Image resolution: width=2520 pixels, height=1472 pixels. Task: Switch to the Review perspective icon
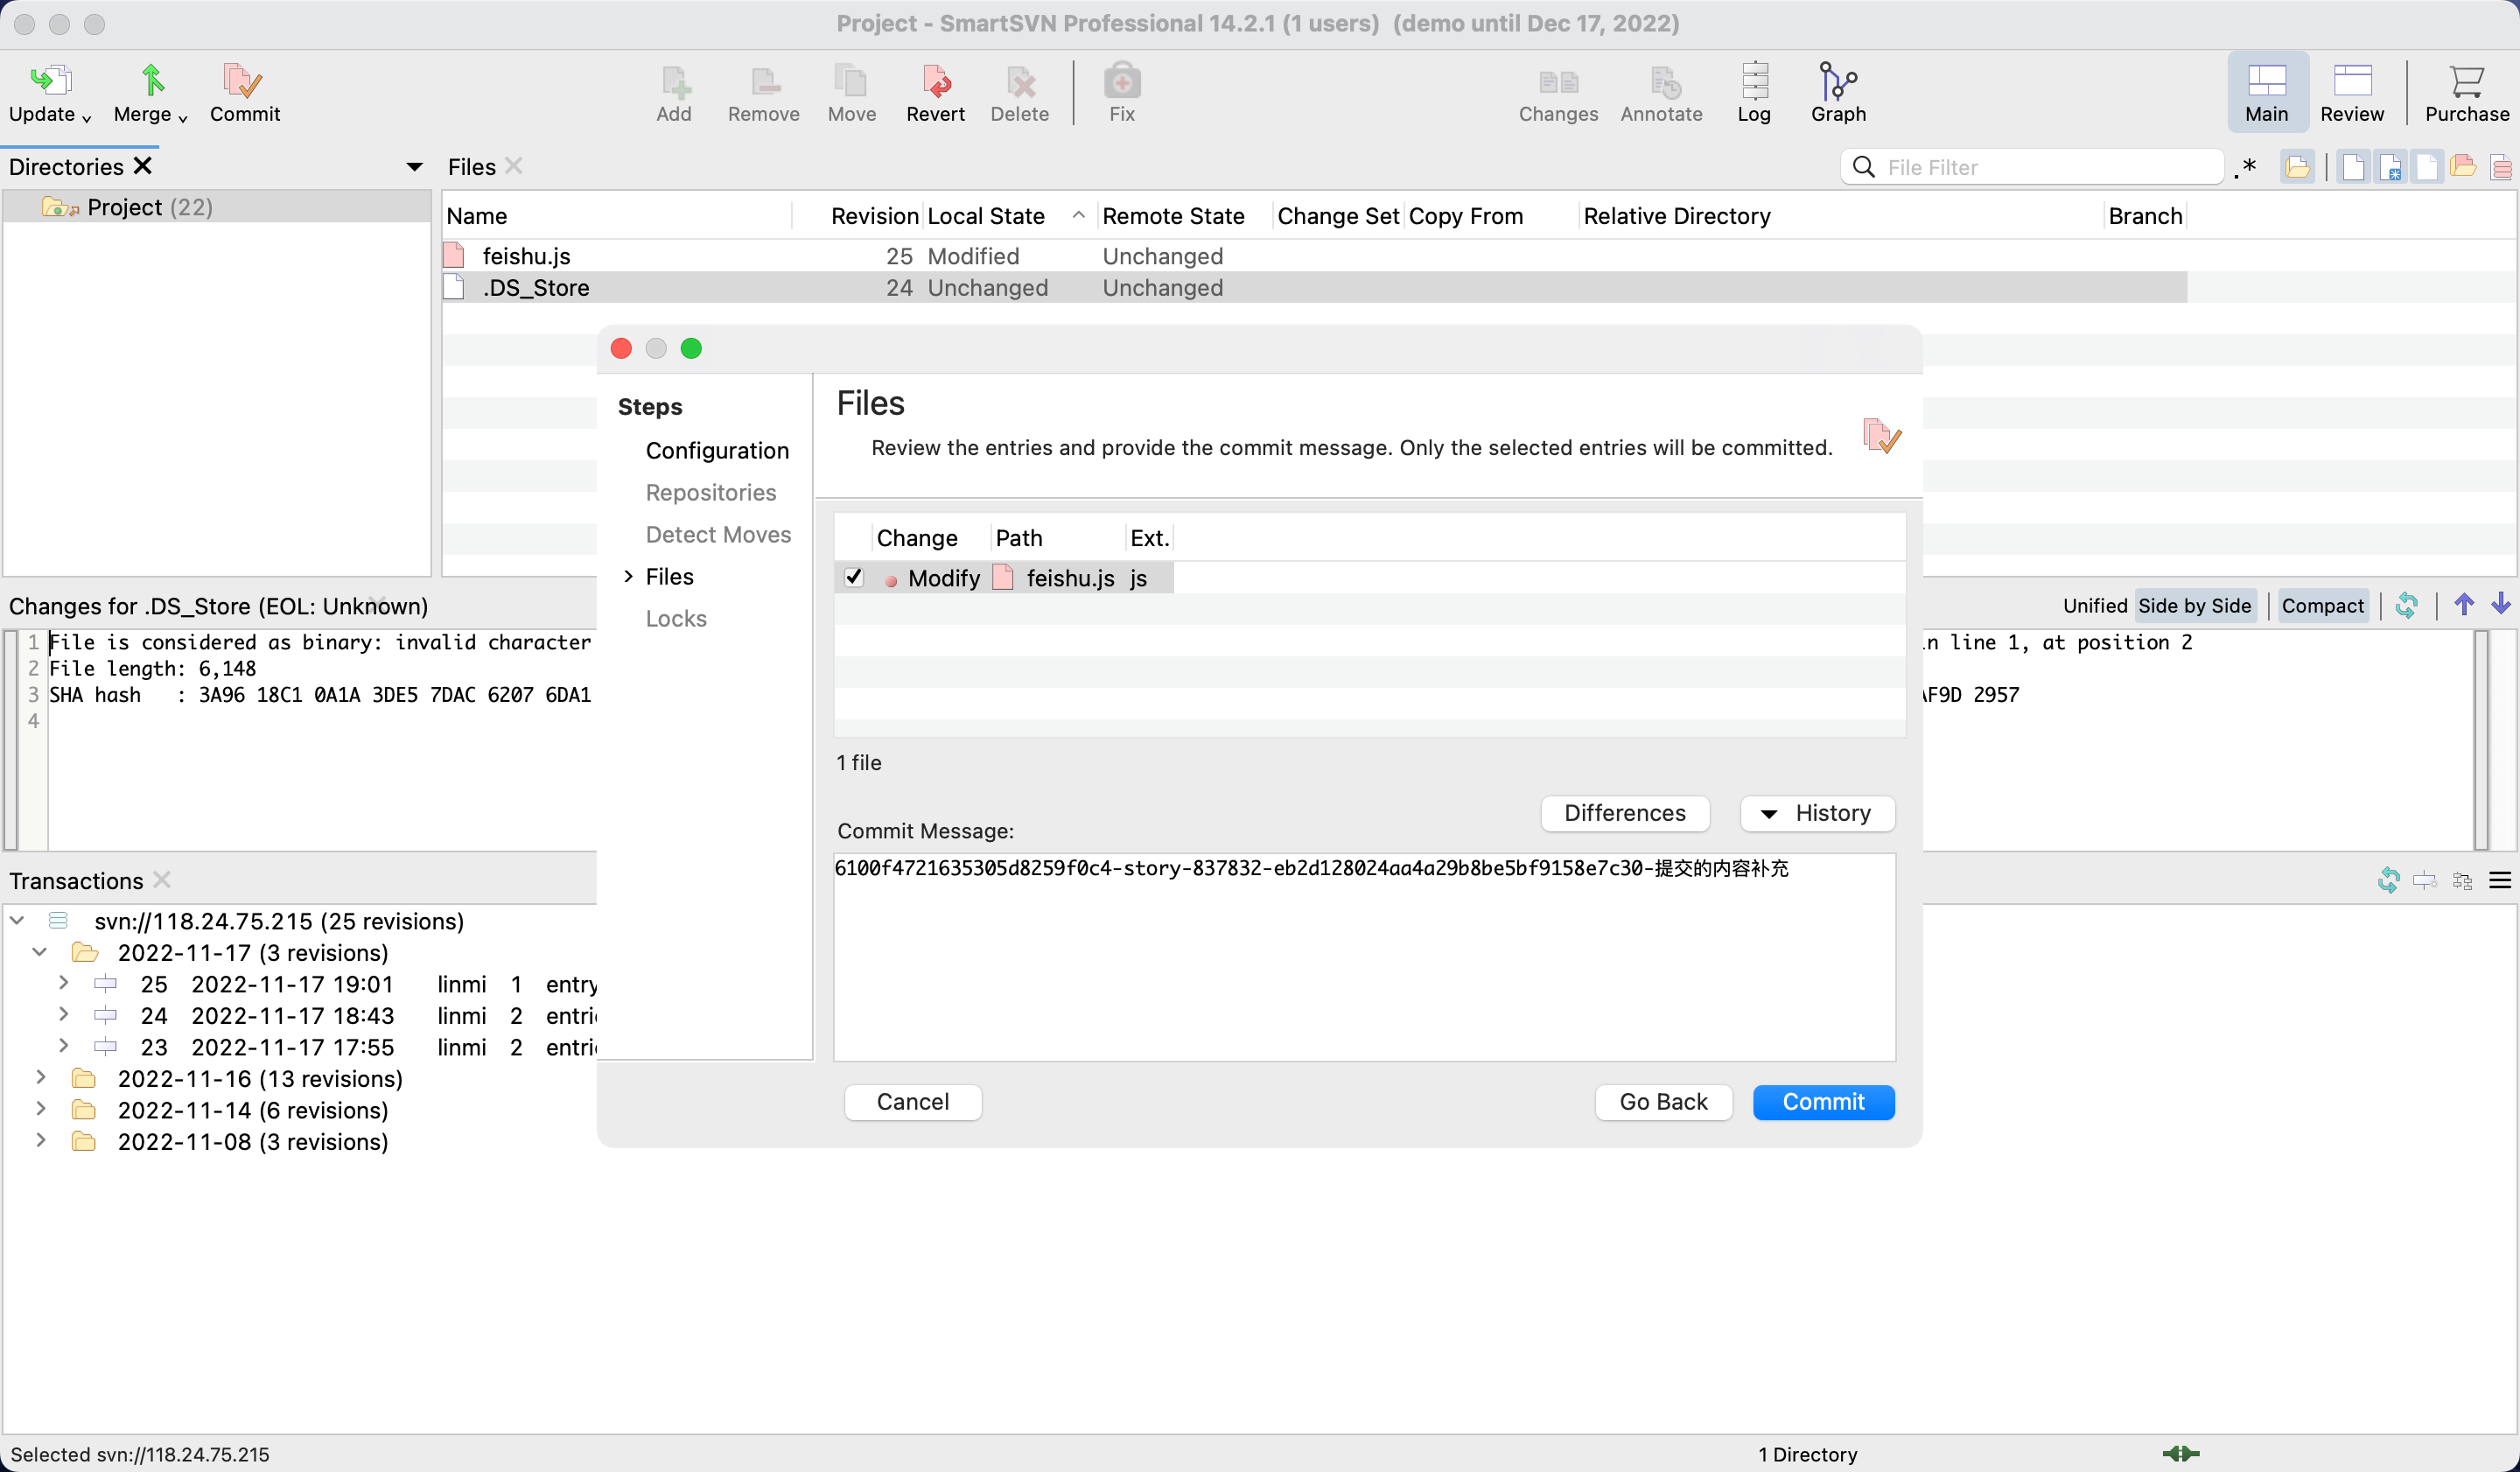(x=2352, y=80)
